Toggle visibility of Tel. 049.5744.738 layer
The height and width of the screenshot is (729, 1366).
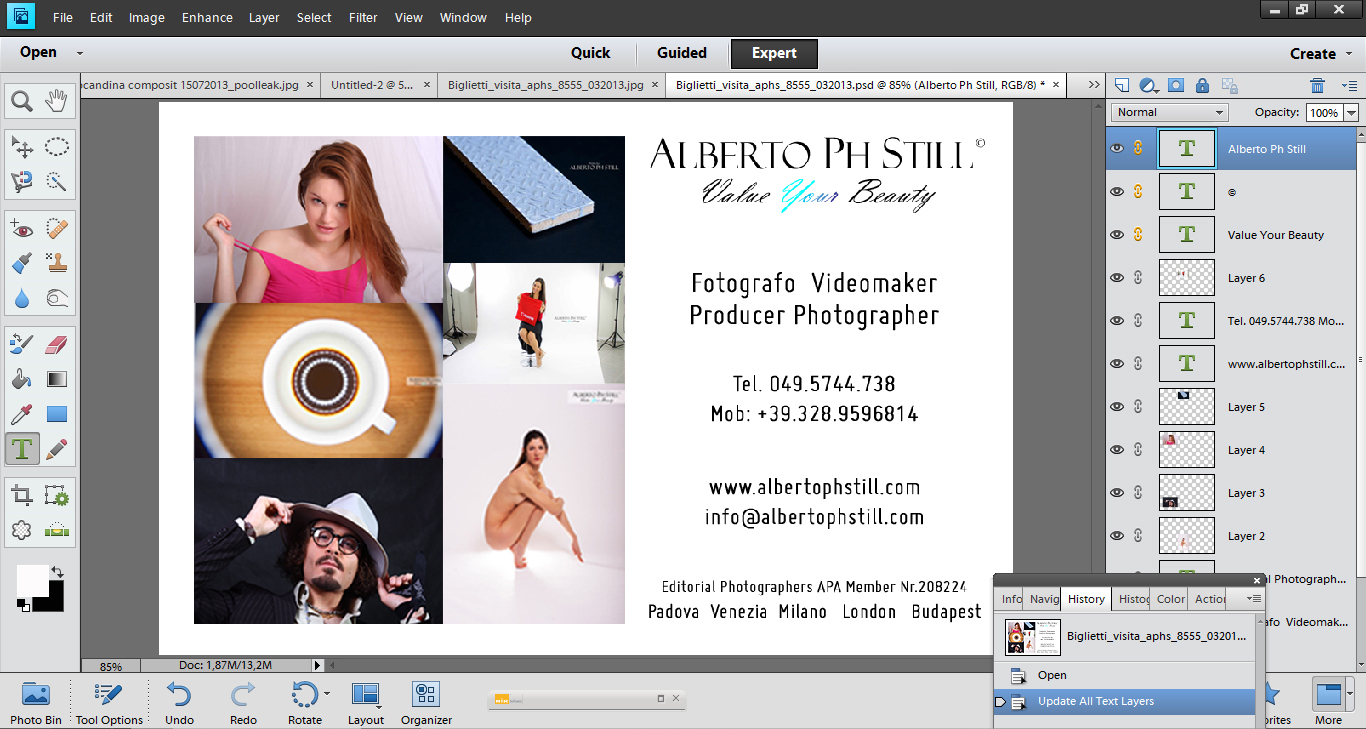pos(1117,321)
